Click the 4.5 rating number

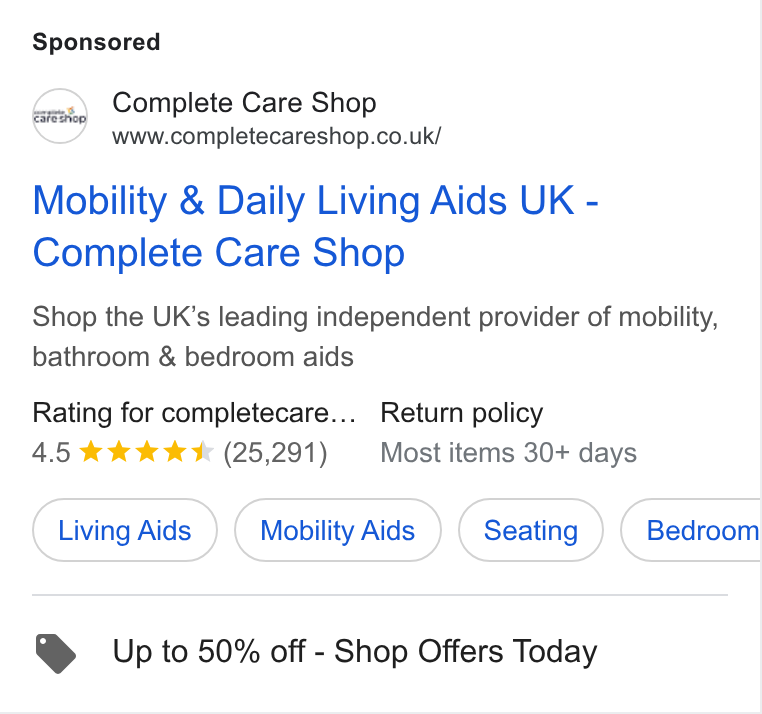click(x=51, y=453)
